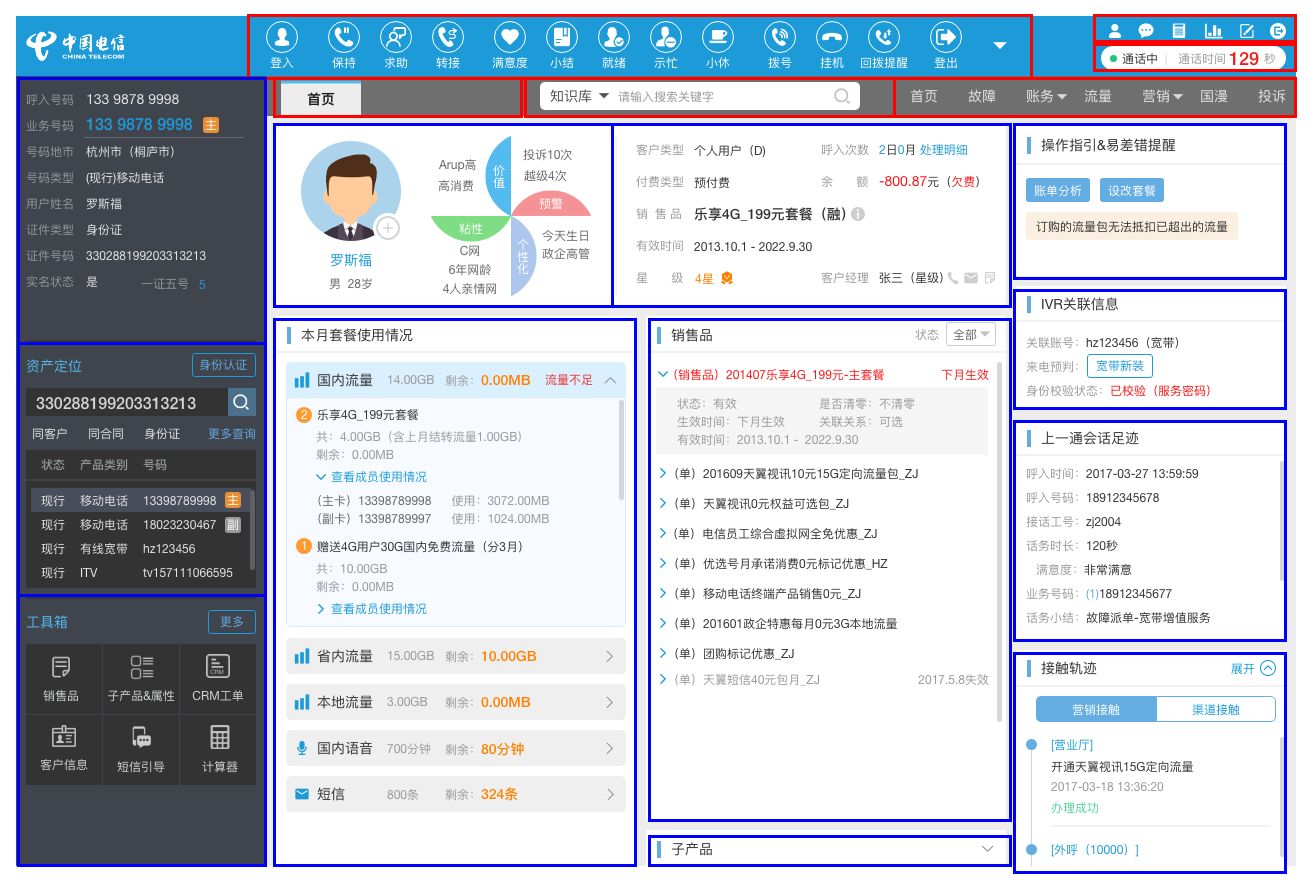Go to 国漫 in the navigation bar
This screenshot has width=1311, height=889.
[x=1214, y=96]
